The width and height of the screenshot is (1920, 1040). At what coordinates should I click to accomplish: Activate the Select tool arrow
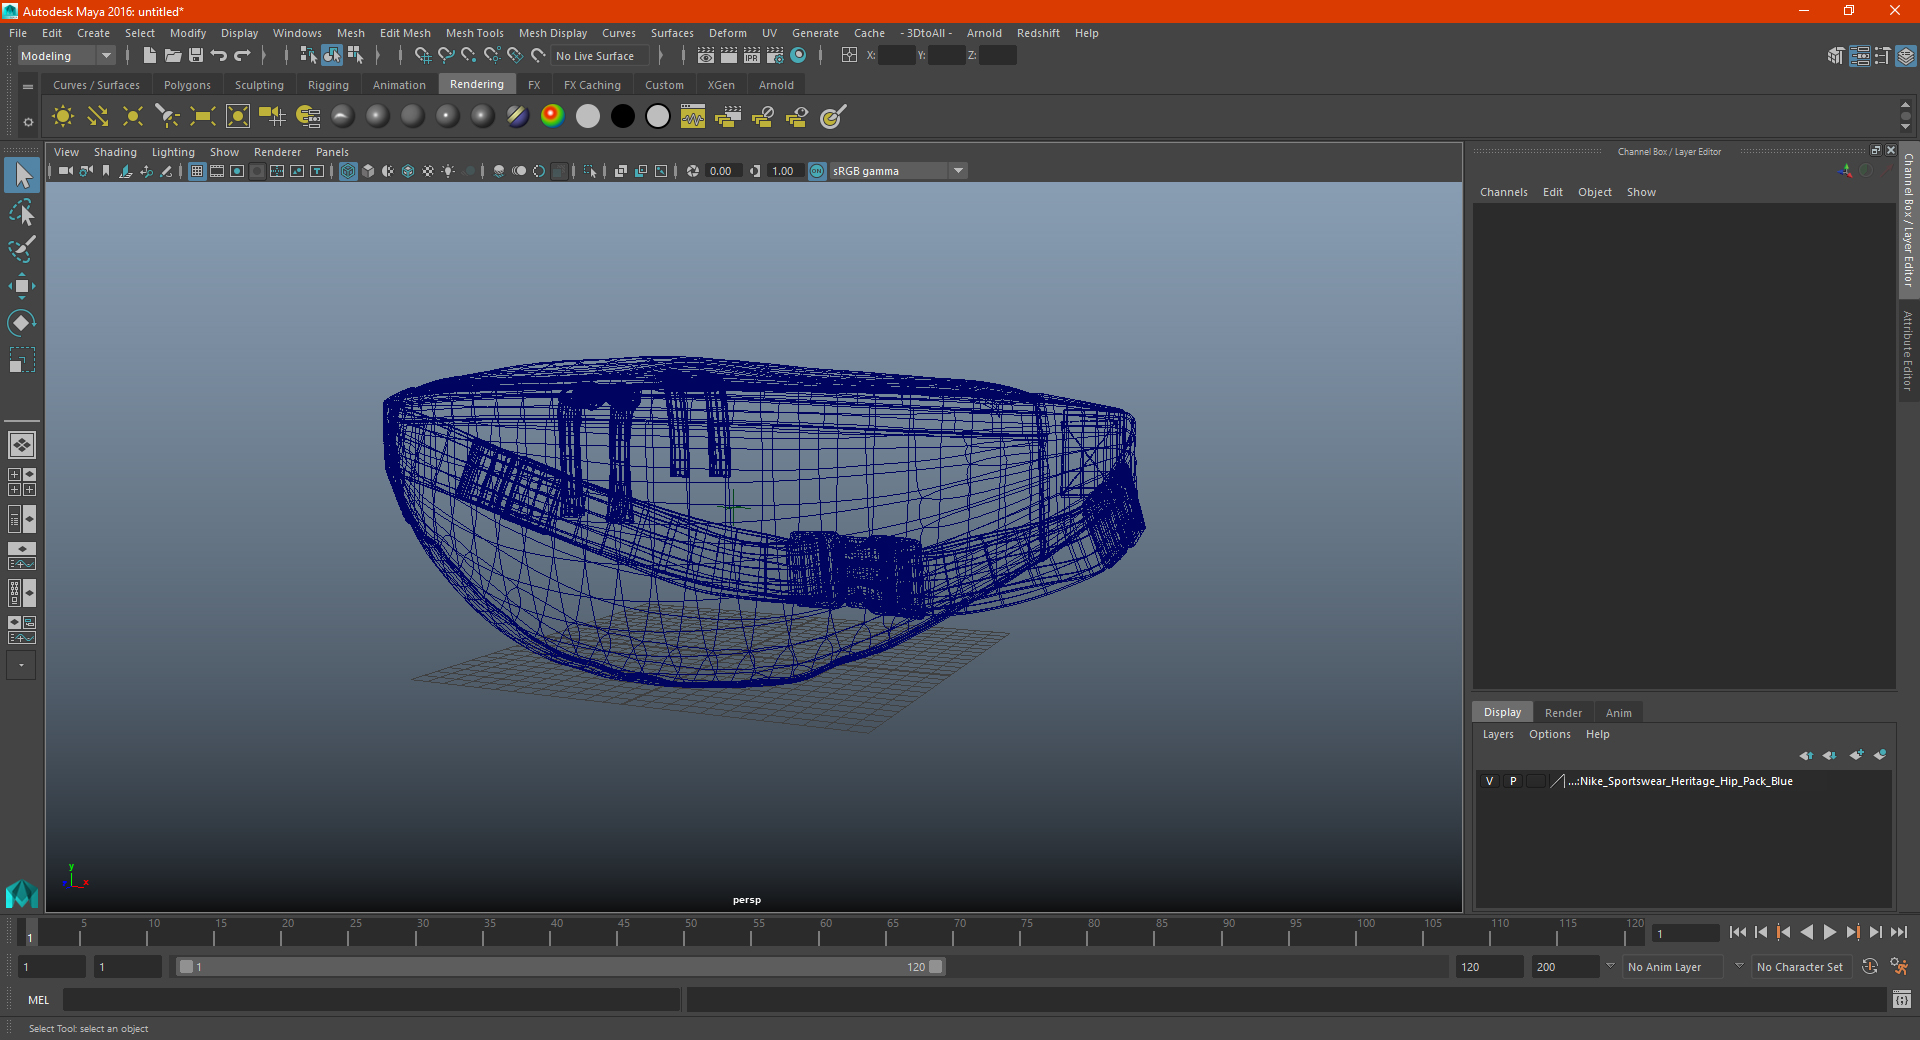(21, 175)
